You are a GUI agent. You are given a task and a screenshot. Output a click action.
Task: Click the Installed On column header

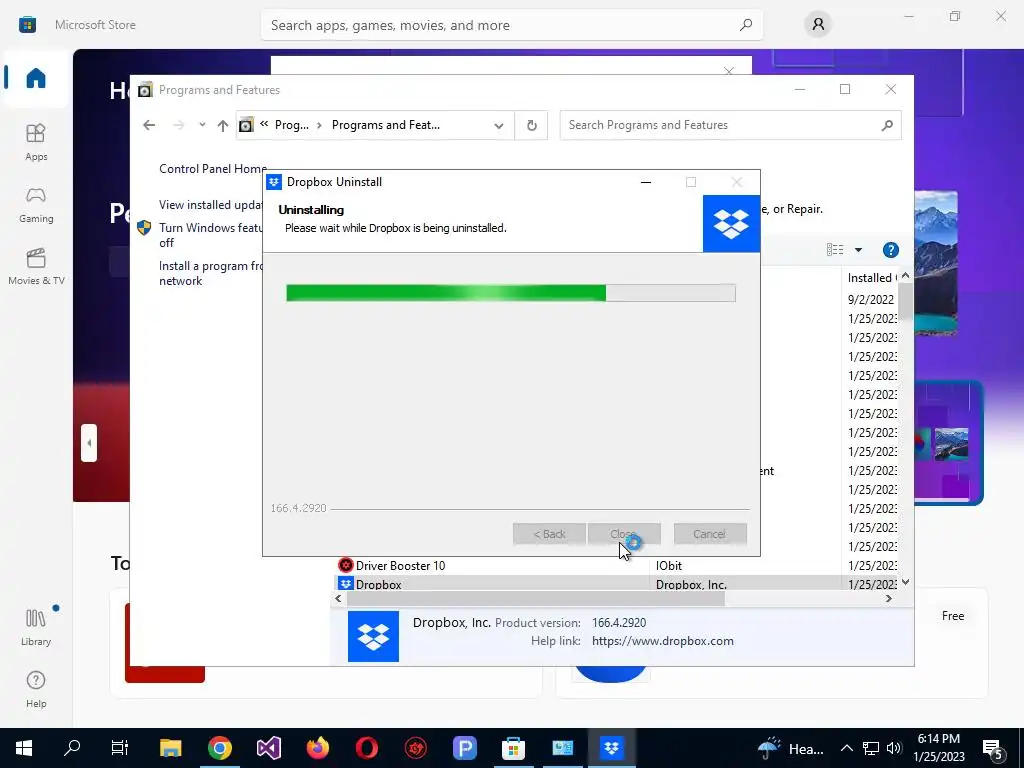tap(871, 278)
